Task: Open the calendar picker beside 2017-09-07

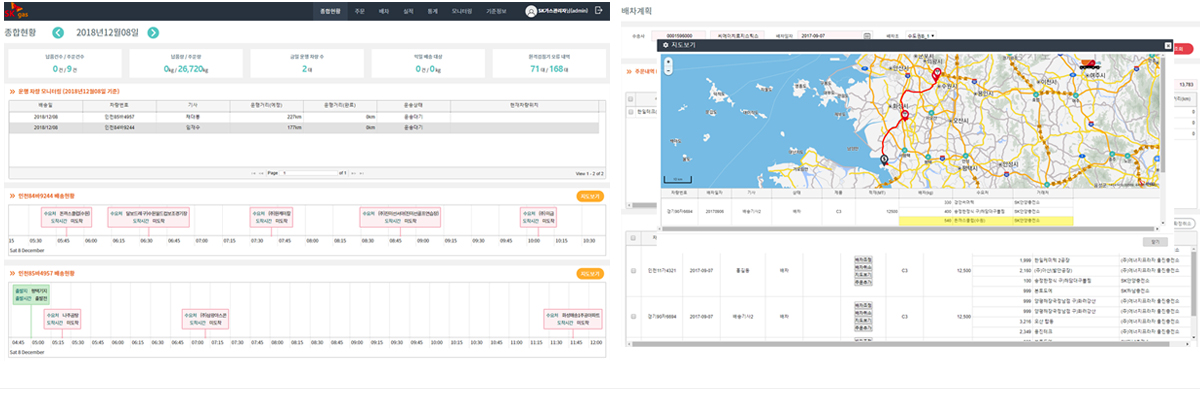Action: pyautogui.click(x=867, y=35)
